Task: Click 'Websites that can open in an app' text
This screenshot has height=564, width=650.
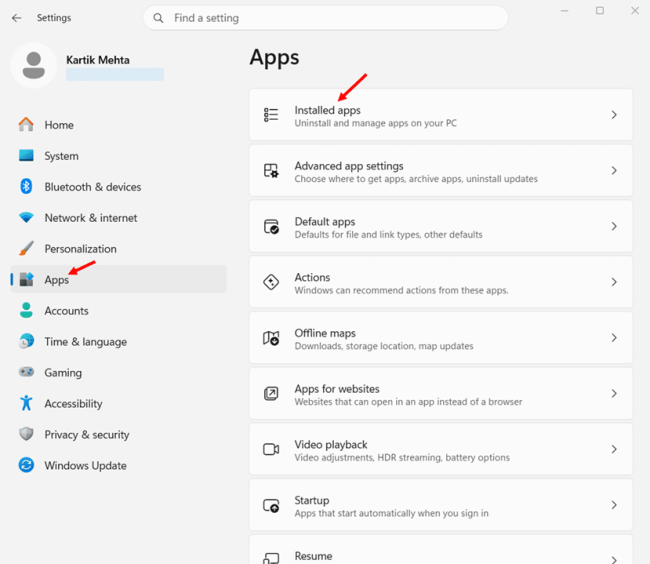Action: click(408, 402)
